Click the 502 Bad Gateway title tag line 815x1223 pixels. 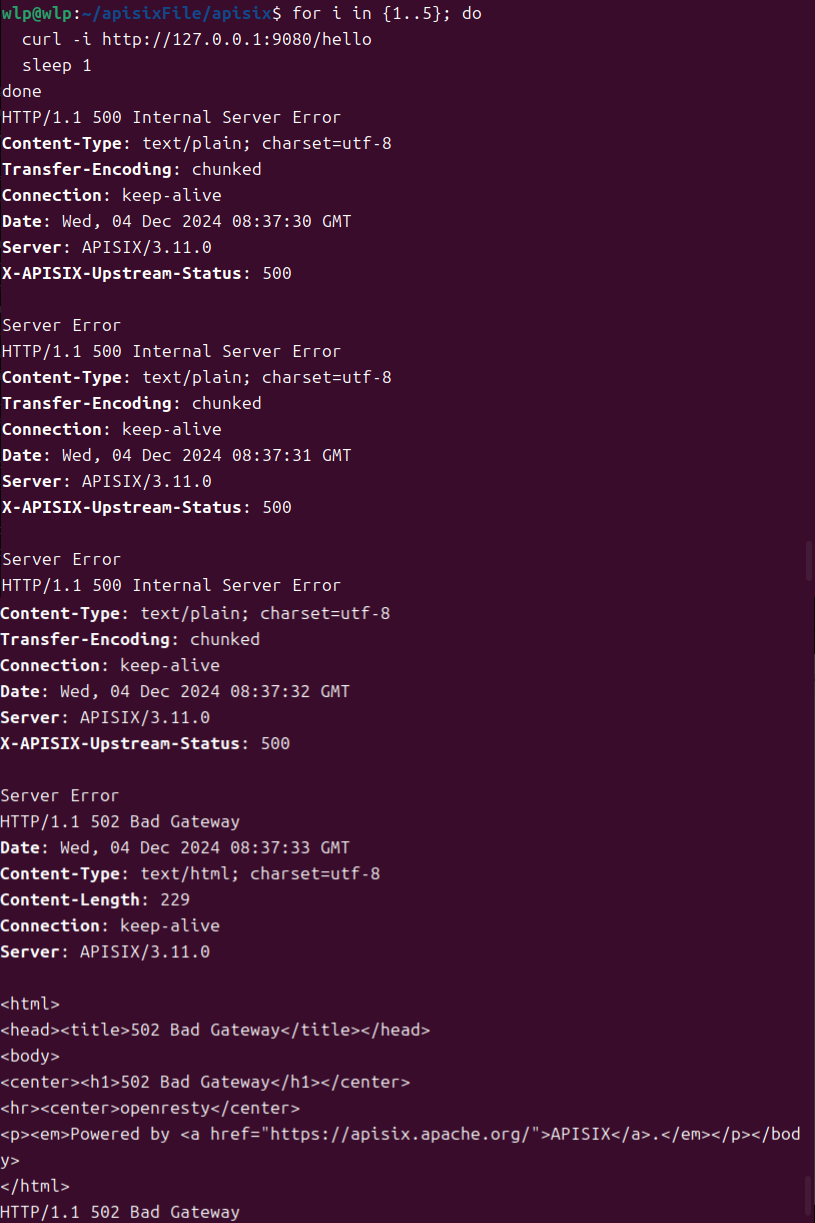215,1030
